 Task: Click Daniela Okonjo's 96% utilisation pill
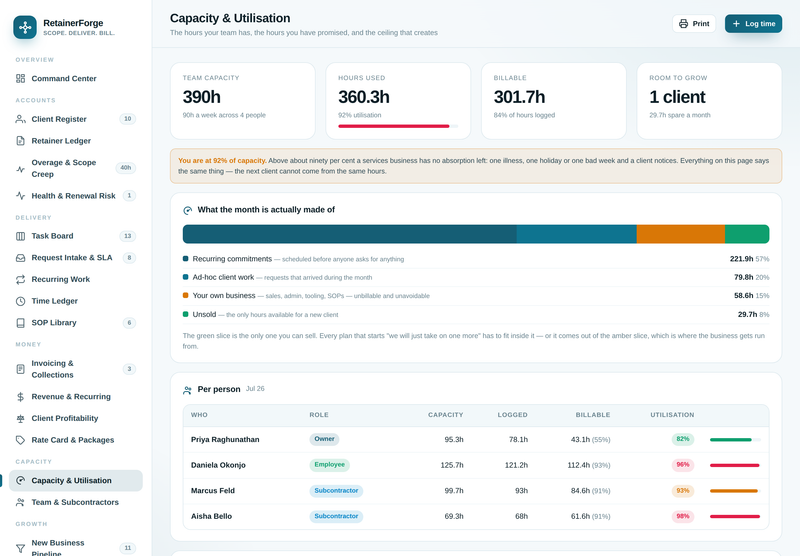click(683, 465)
